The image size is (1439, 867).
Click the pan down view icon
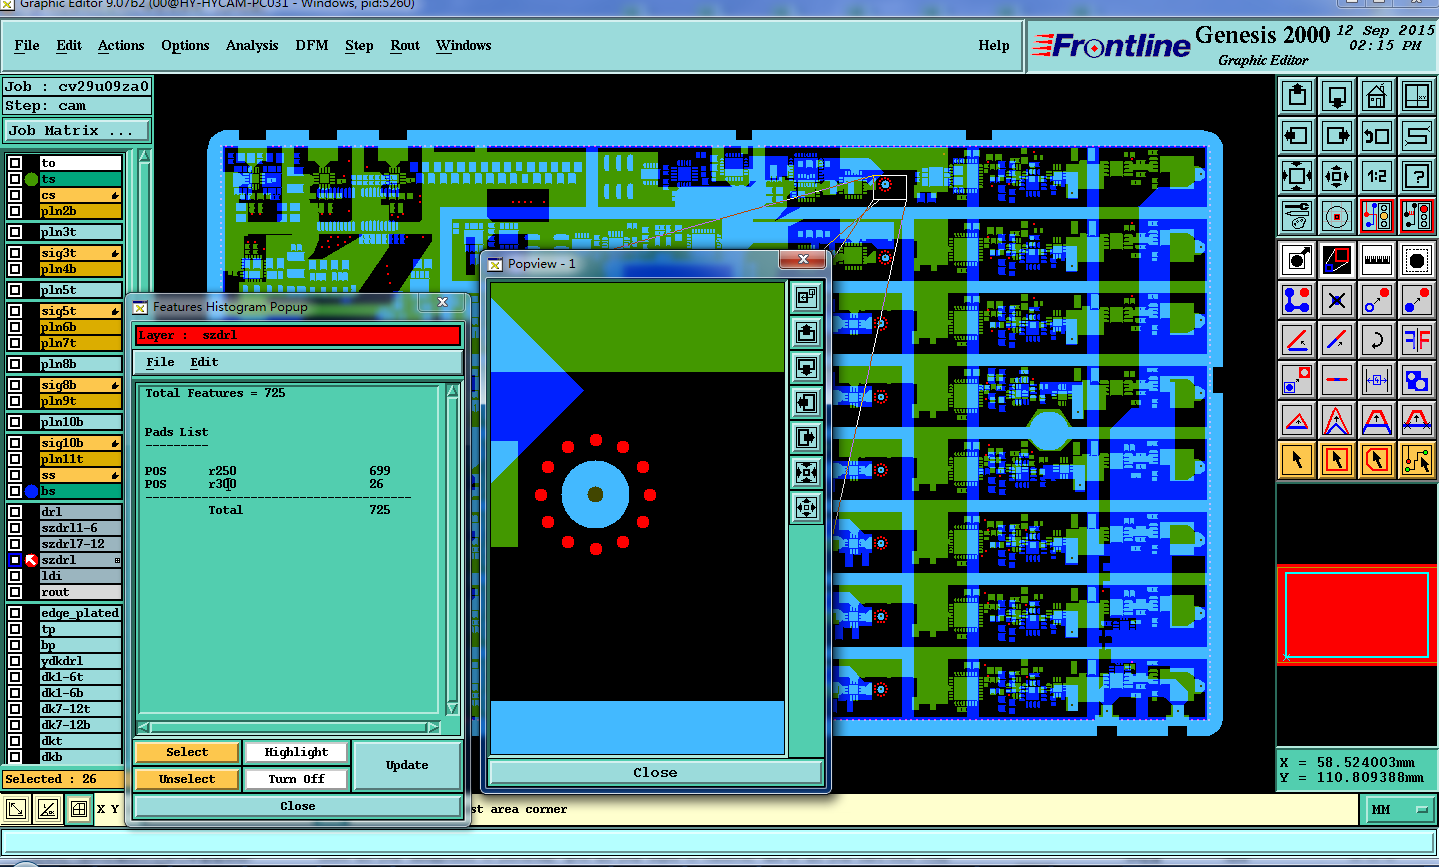tap(1337, 96)
